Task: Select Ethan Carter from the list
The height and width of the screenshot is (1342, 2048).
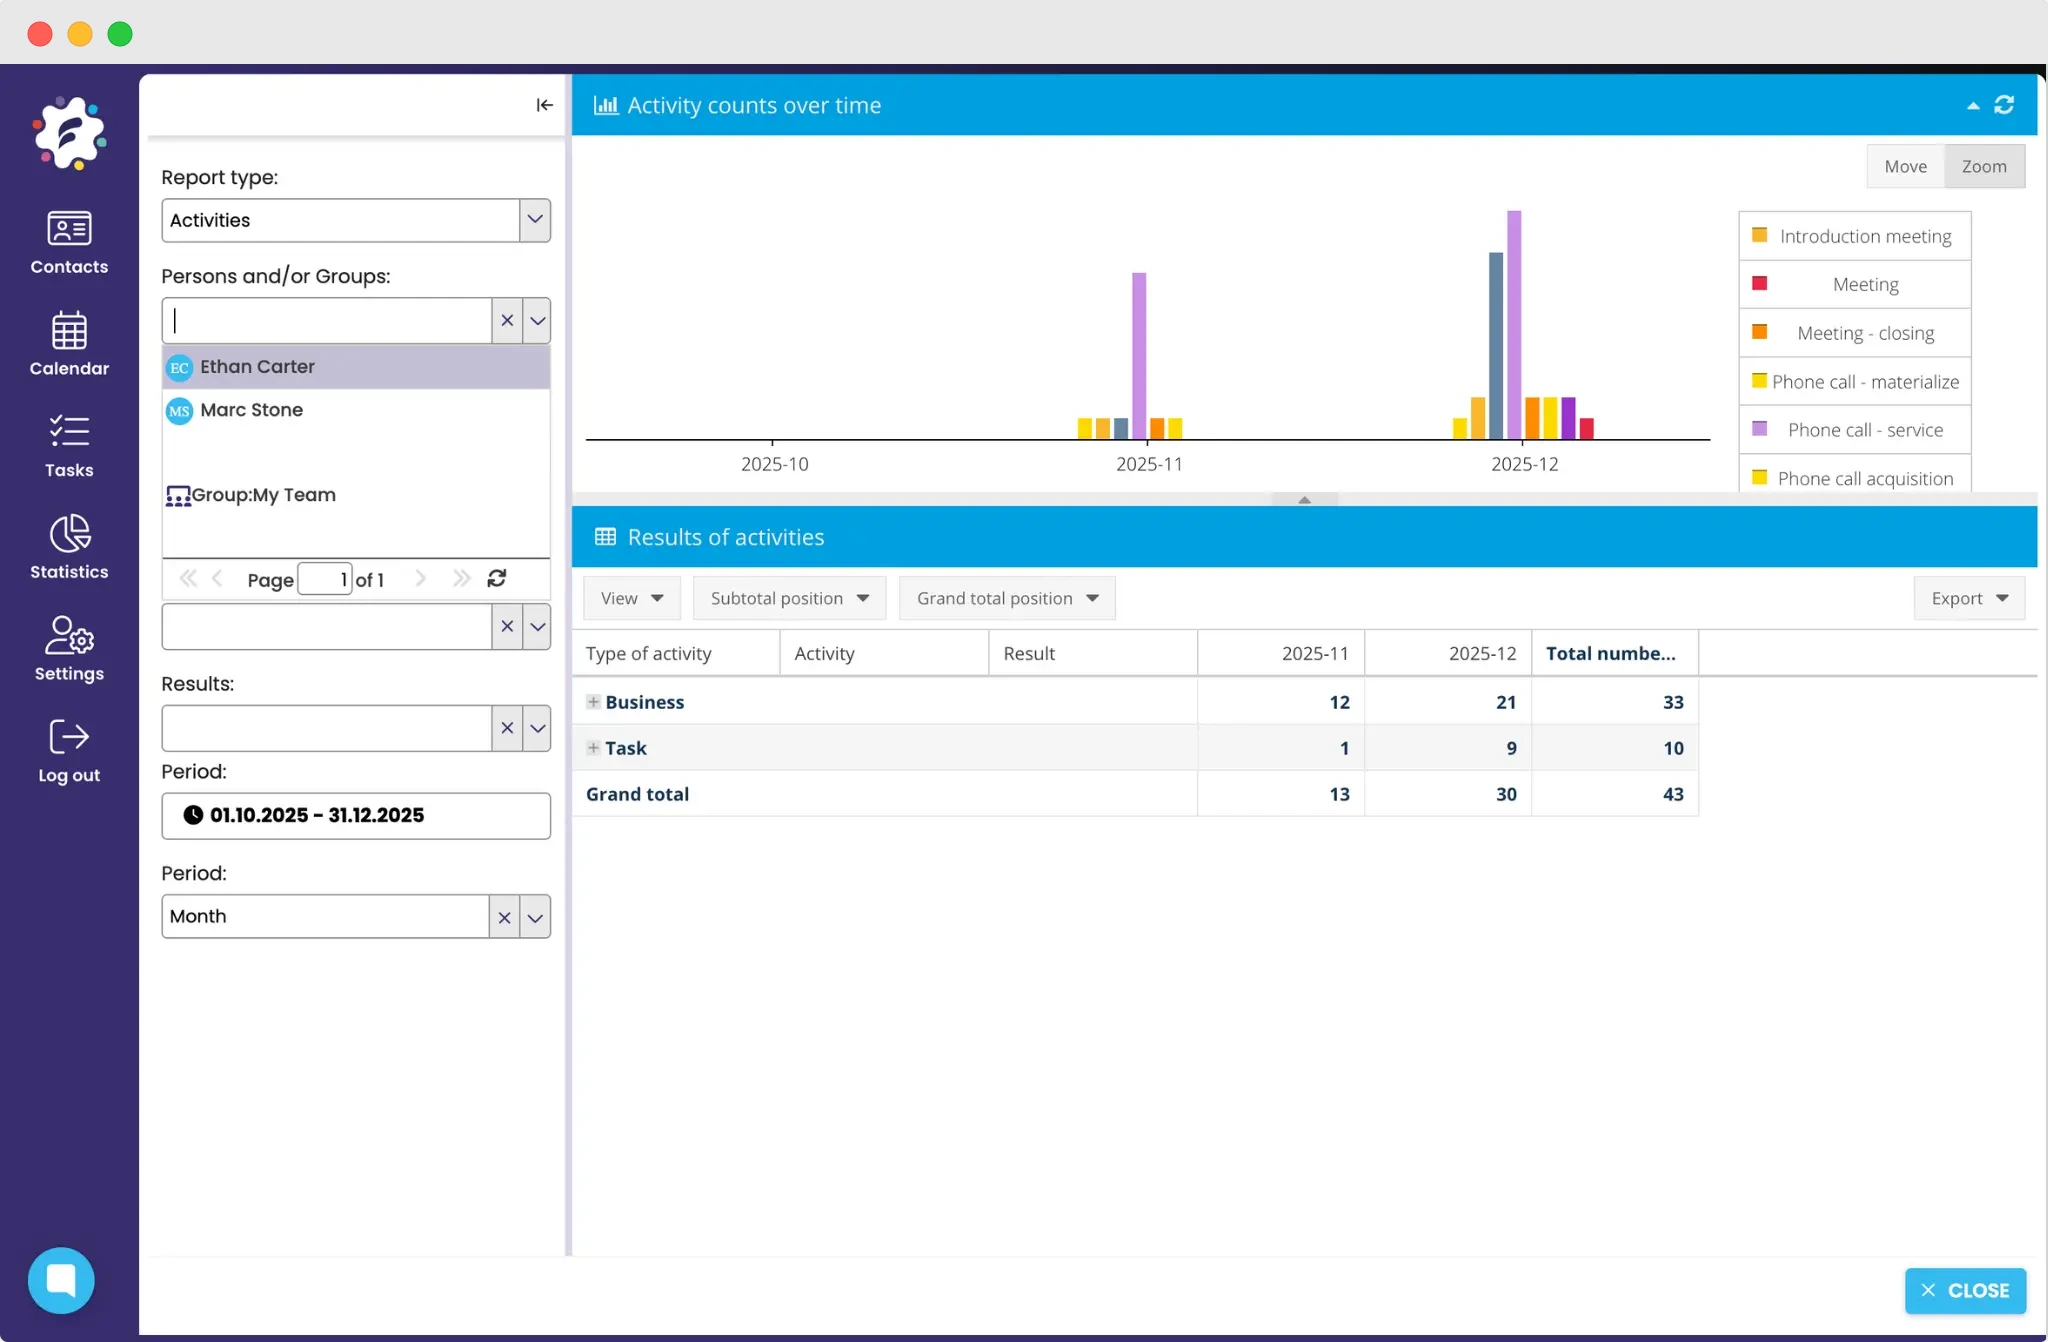Action: click(257, 367)
